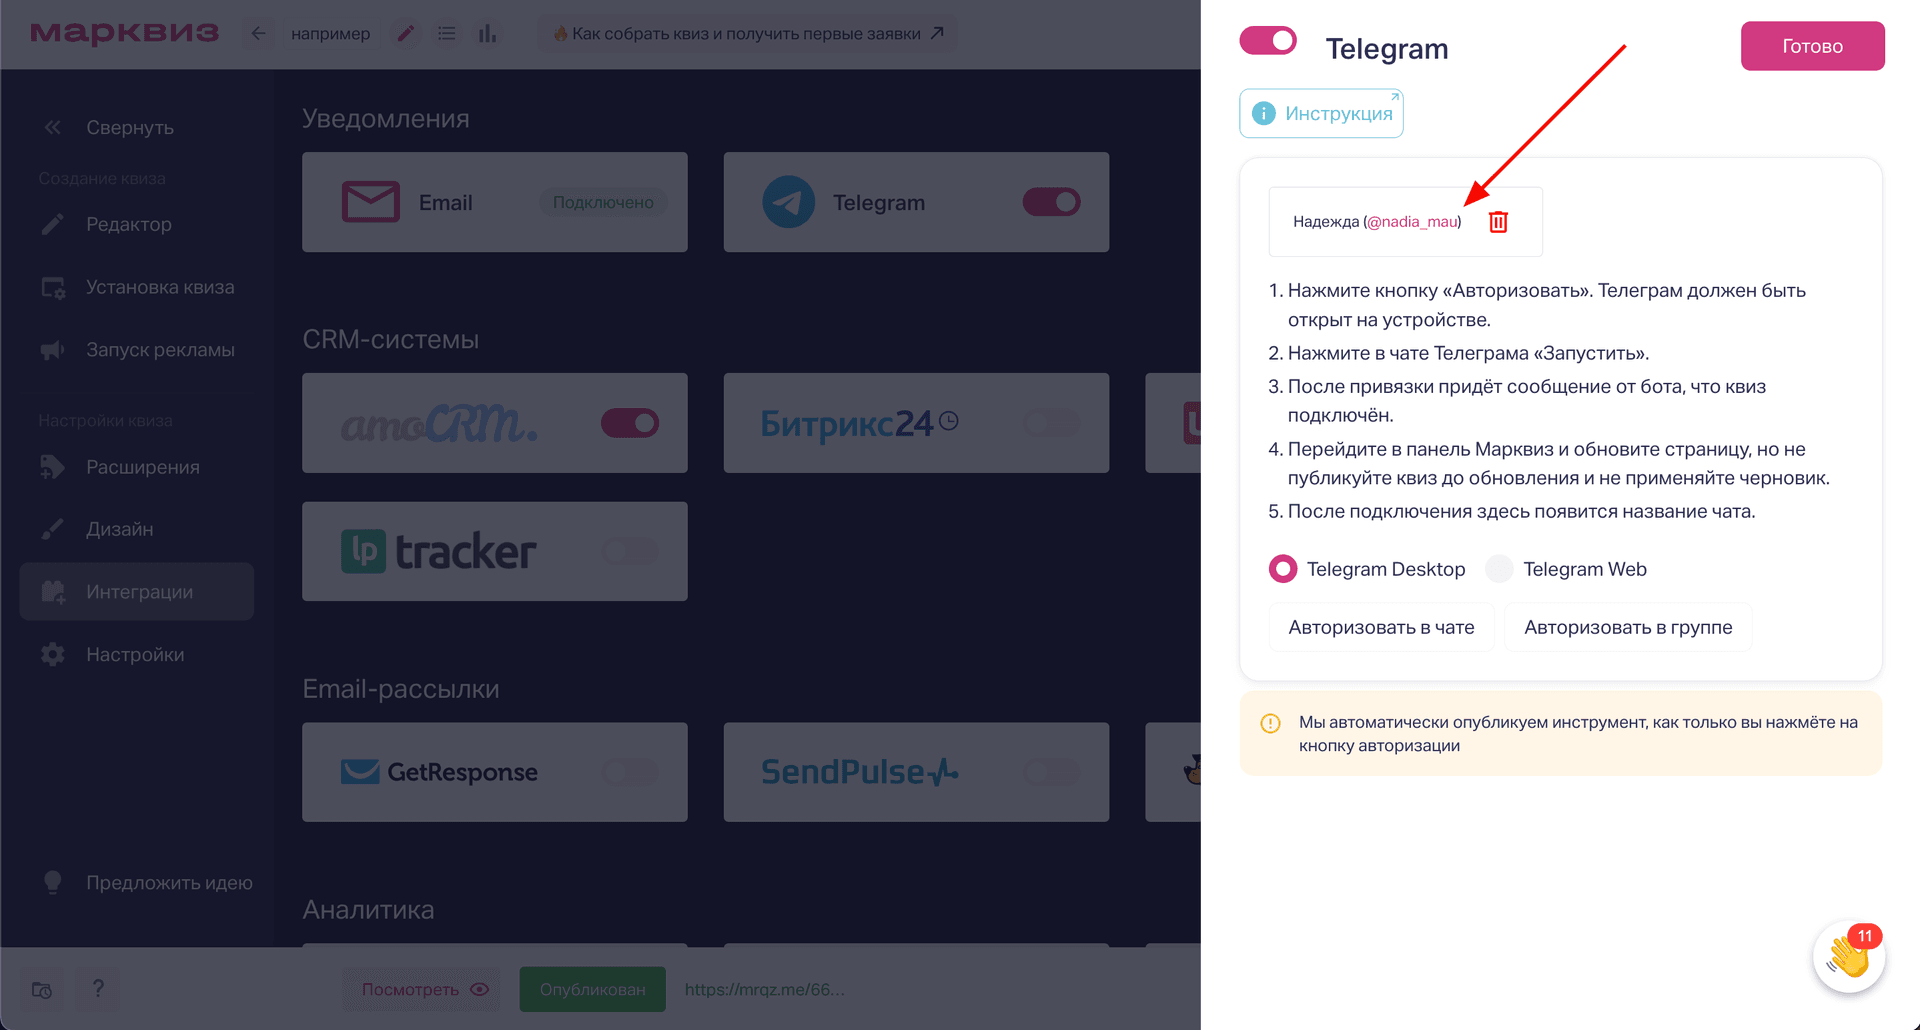Open the Инструкция link
Viewport: 1920px width, 1030px height.
pyautogui.click(x=1321, y=113)
